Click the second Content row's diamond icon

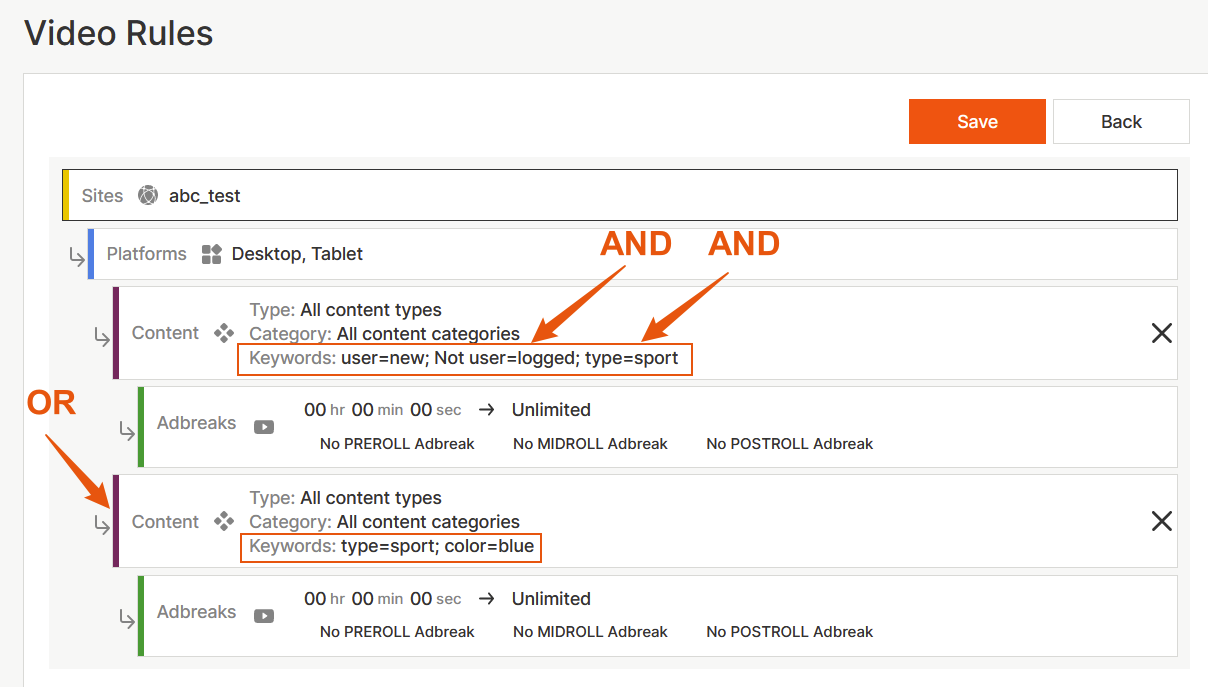coord(224,521)
